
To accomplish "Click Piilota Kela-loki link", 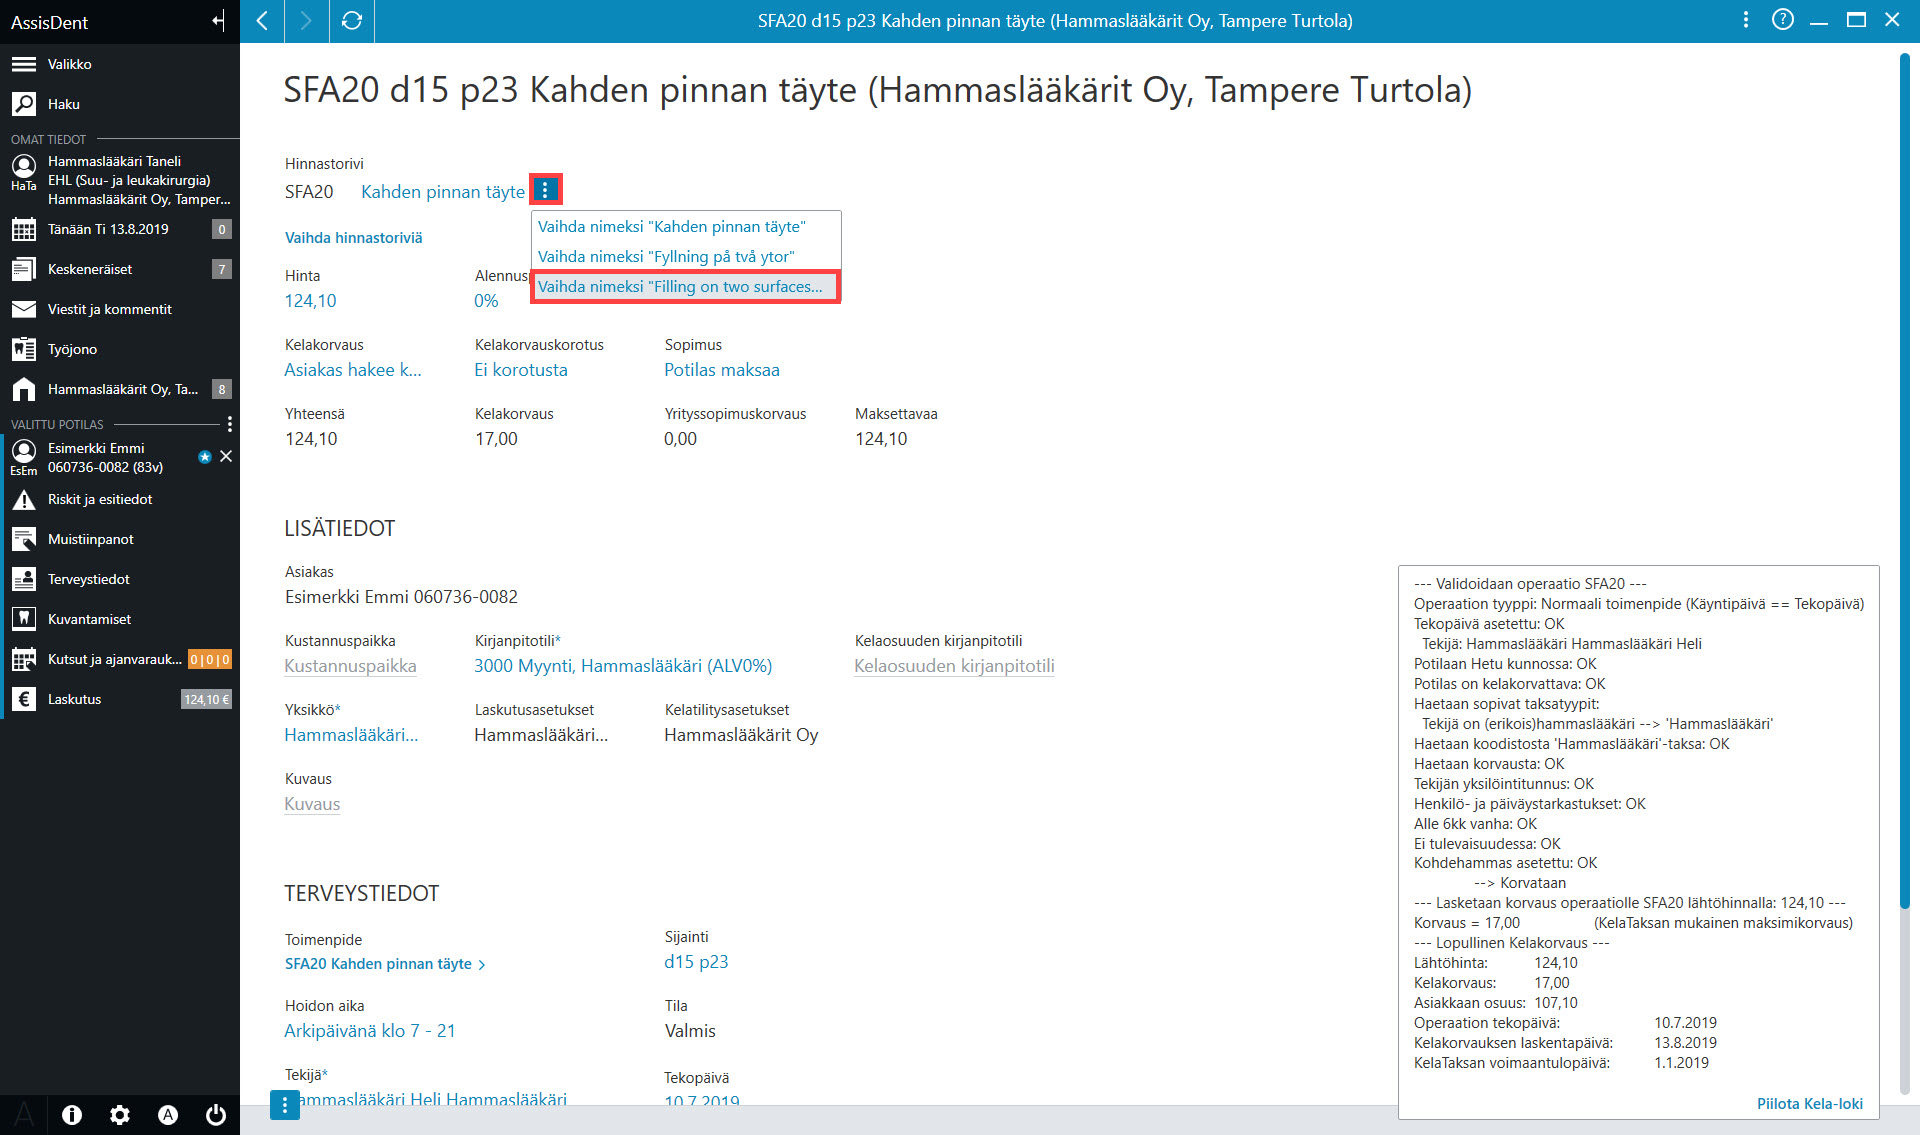I will (x=1809, y=1104).
